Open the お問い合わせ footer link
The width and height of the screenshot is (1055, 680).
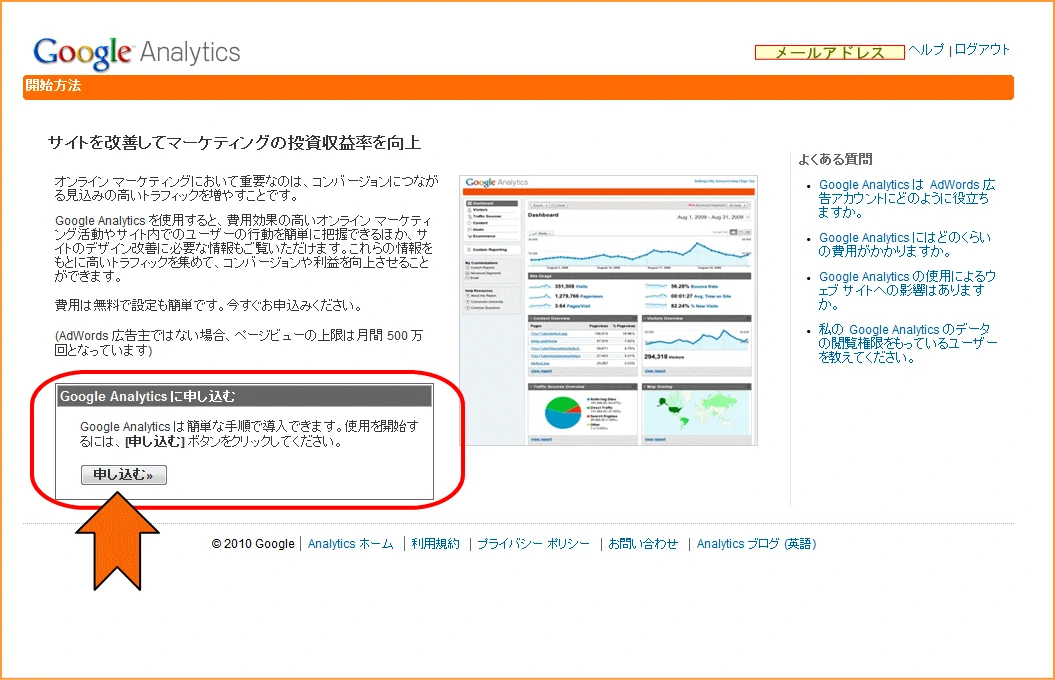pos(643,543)
